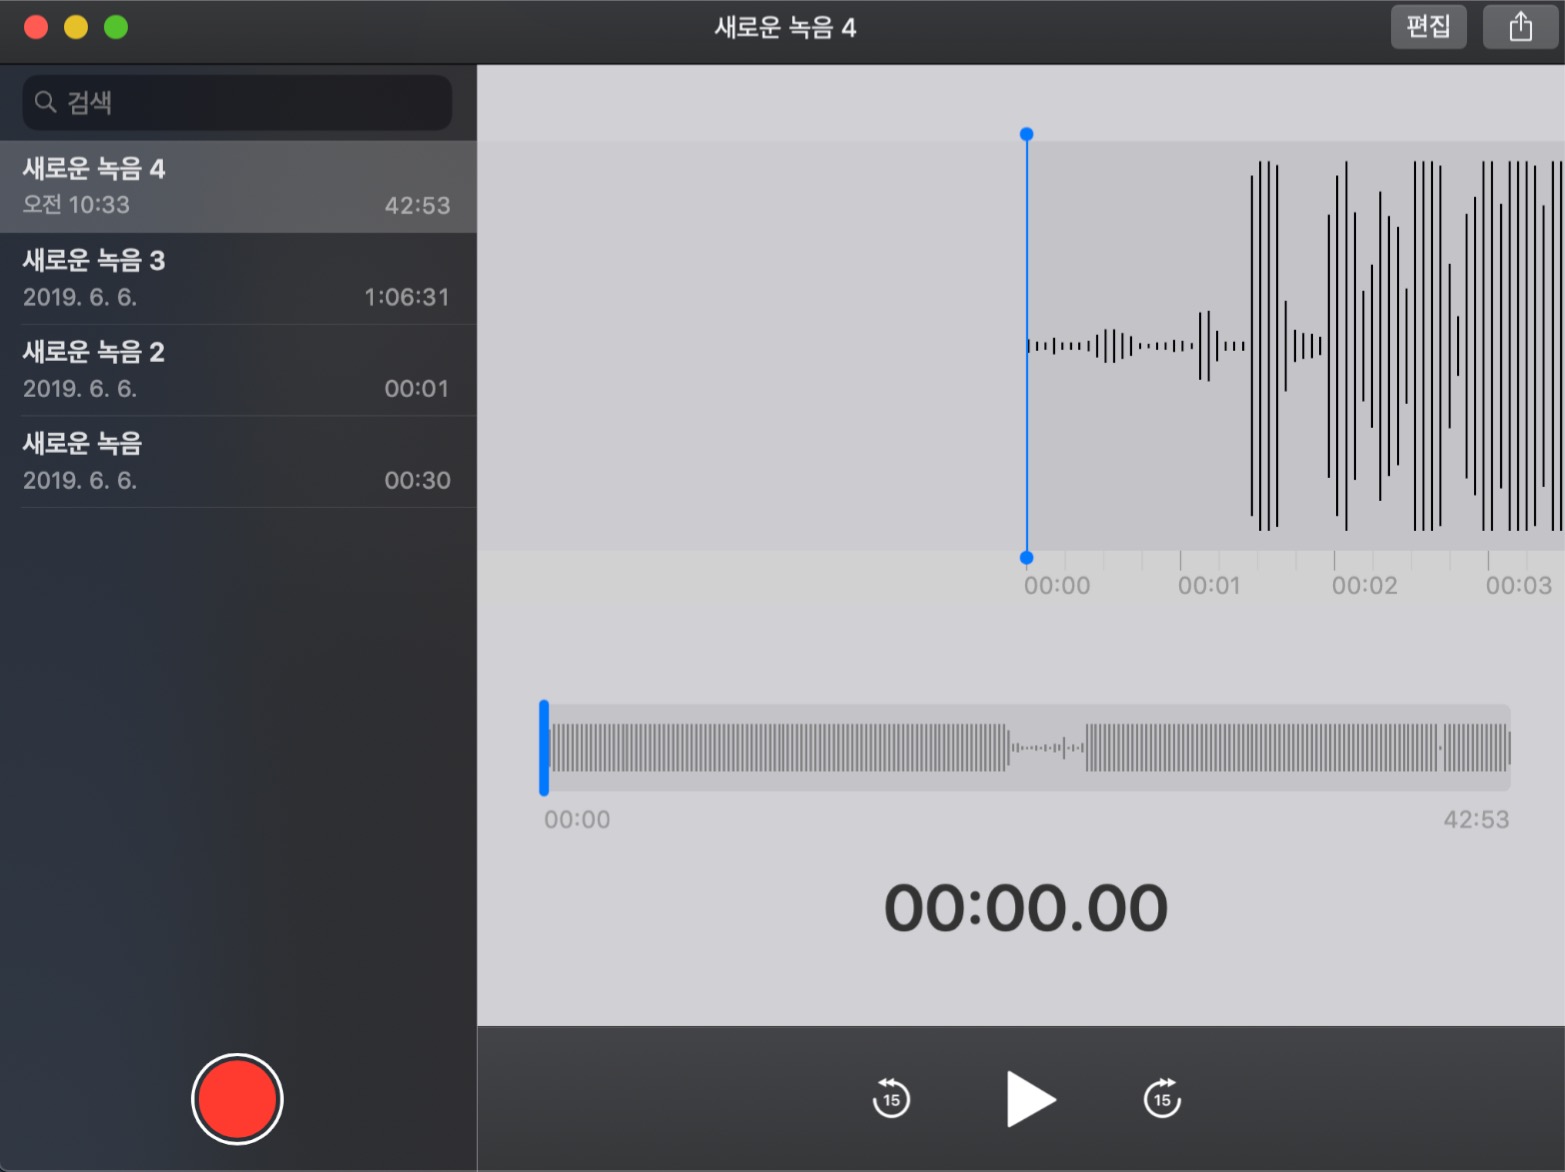Open the share menu icon
The width and height of the screenshot is (1565, 1172).
click(x=1520, y=26)
